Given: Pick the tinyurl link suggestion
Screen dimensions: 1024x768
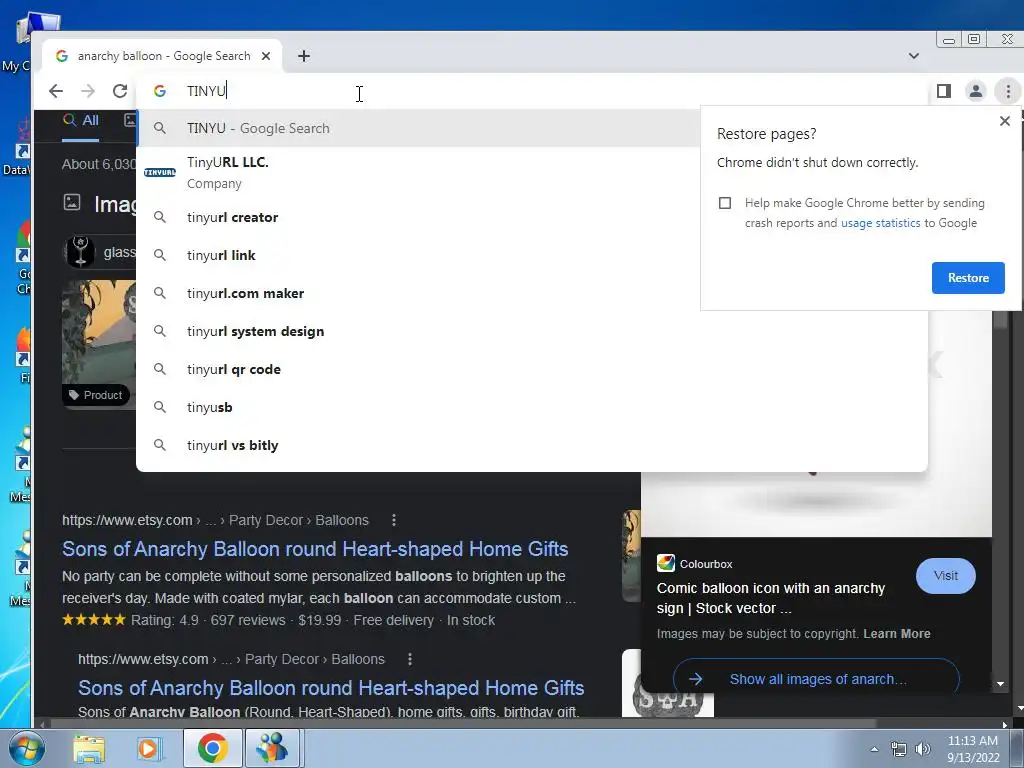Looking at the screenshot, I should [418, 255].
